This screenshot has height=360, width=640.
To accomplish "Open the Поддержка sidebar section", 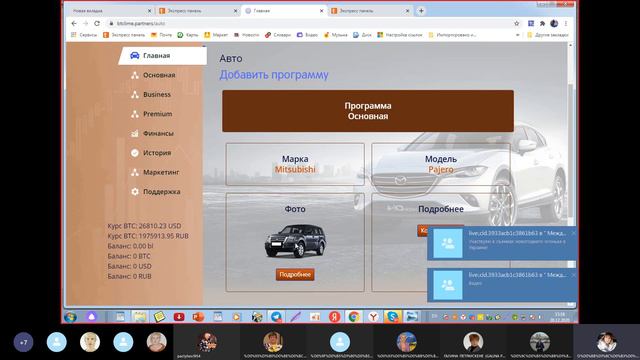I will point(156,191).
